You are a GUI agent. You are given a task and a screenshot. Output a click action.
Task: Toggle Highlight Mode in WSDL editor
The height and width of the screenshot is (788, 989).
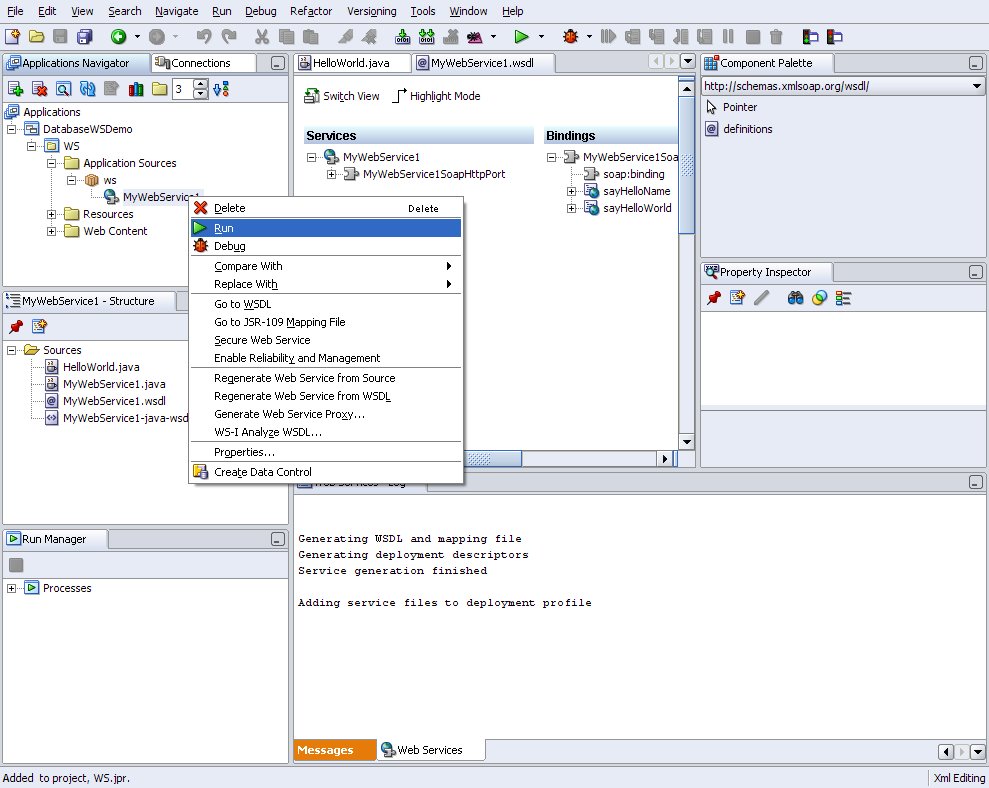pos(436,96)
